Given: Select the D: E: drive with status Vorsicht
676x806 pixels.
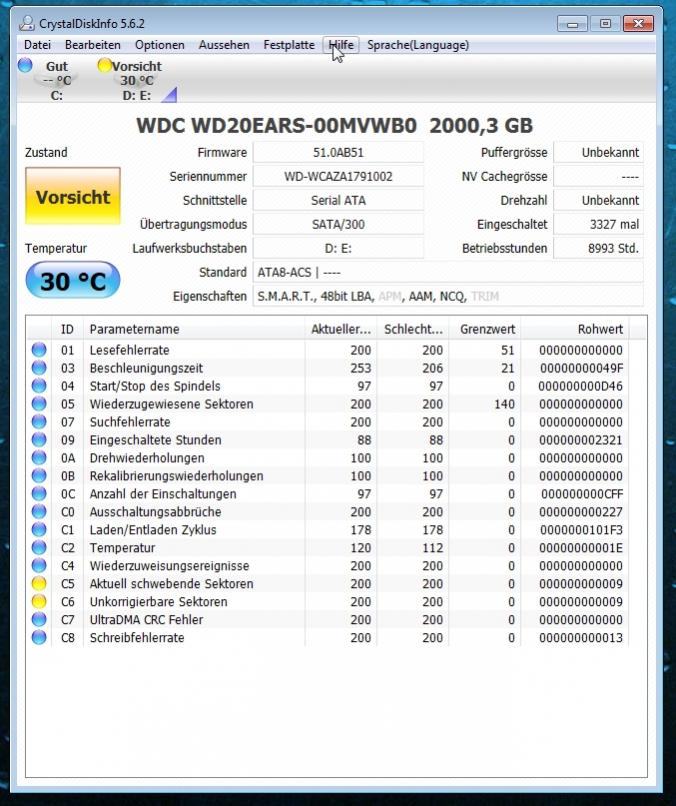Looking at the screenshot, I should point(137,81).
